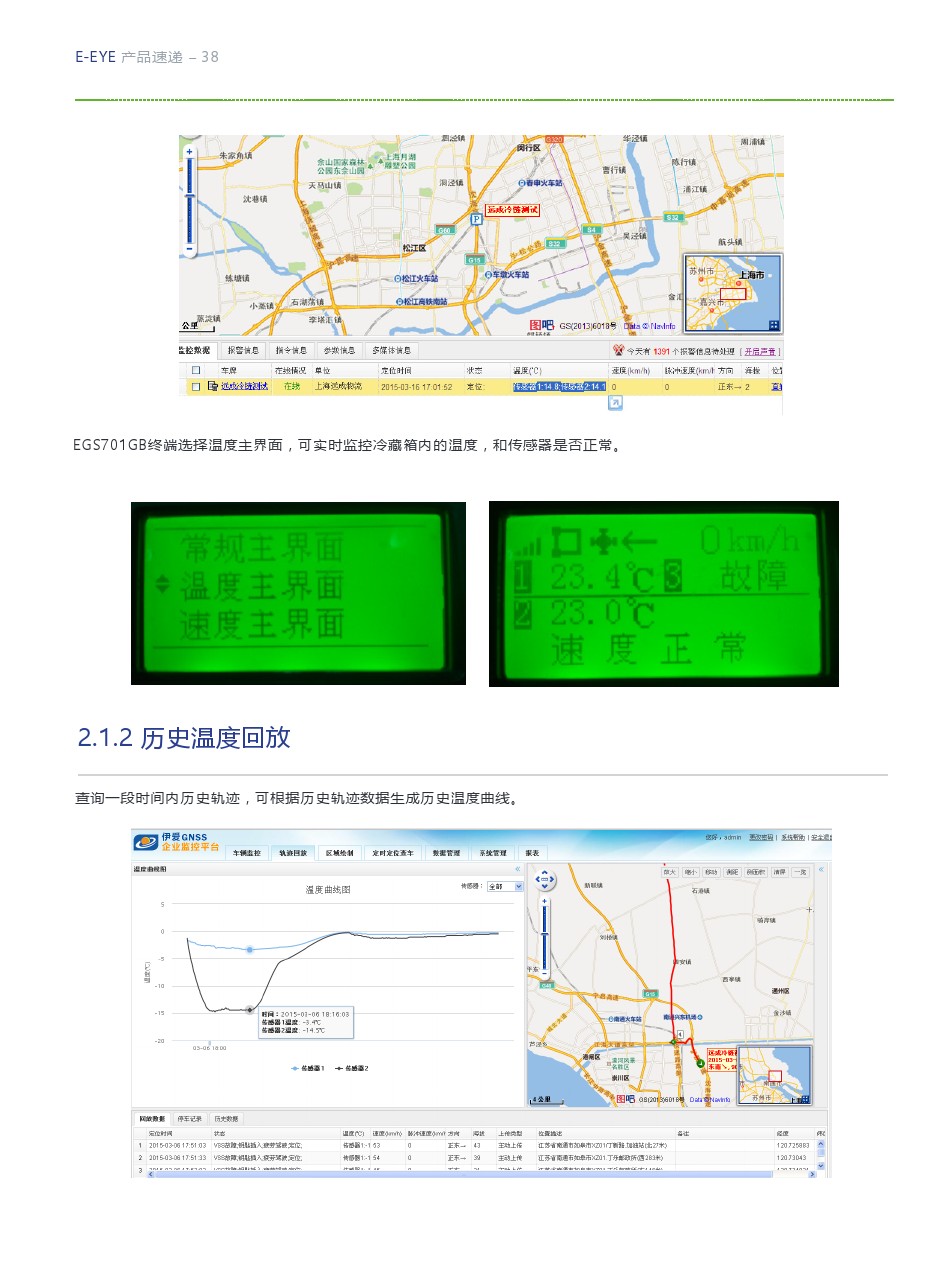Click the 放大 map tool button
945x1276 pixels.
[670, 872]
